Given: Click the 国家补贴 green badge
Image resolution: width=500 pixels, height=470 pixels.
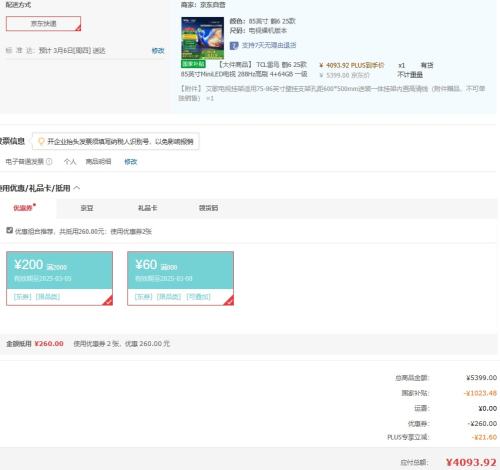Looking at the screenshot, I should (x=193, y=64).
